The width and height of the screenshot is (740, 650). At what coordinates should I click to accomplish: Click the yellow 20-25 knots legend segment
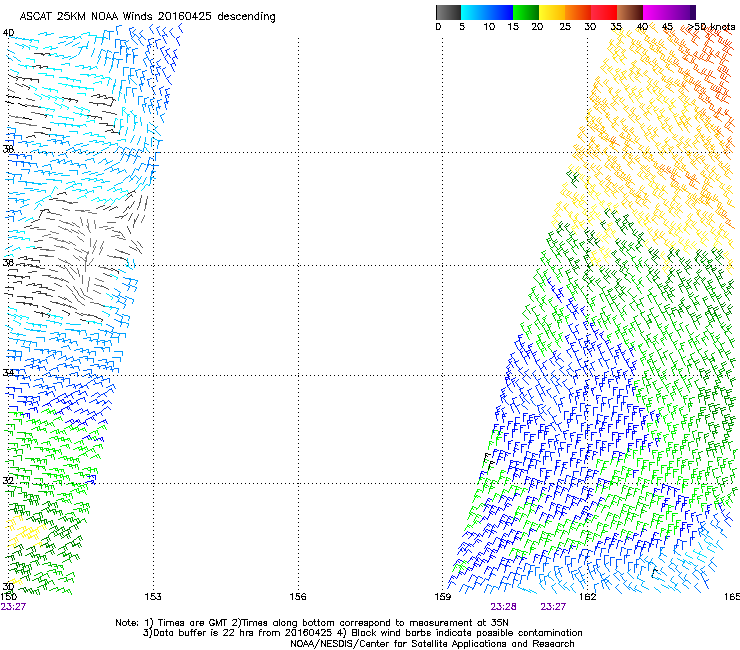click(552, 12)
